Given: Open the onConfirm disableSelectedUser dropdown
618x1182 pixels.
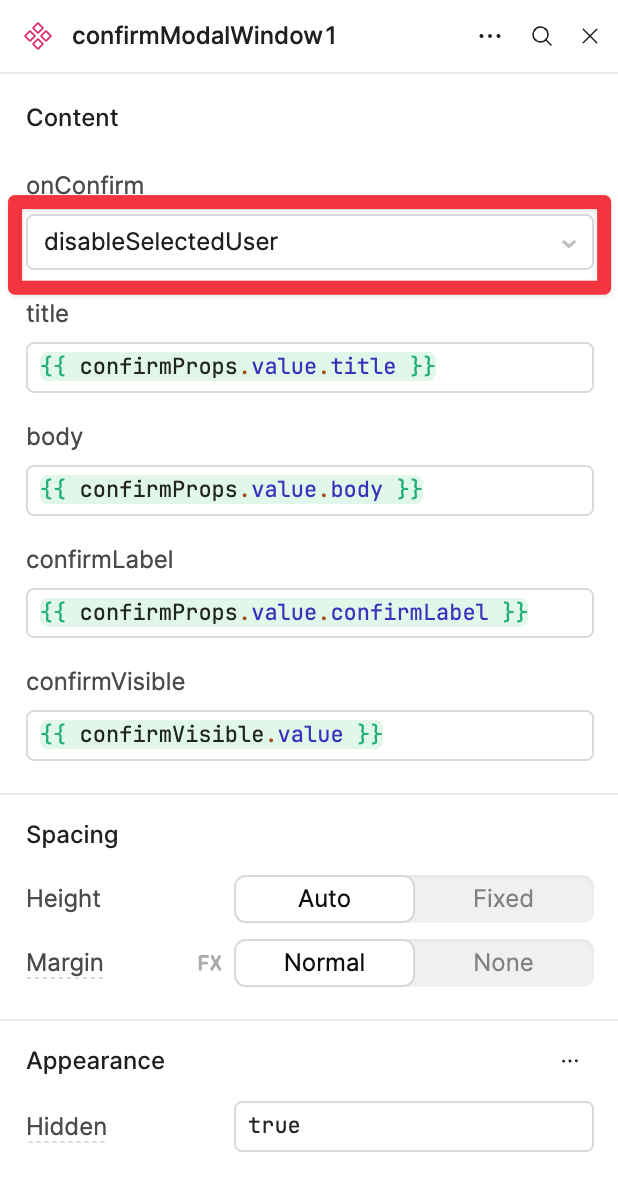Looking at the screenshot, I should 310,242.
